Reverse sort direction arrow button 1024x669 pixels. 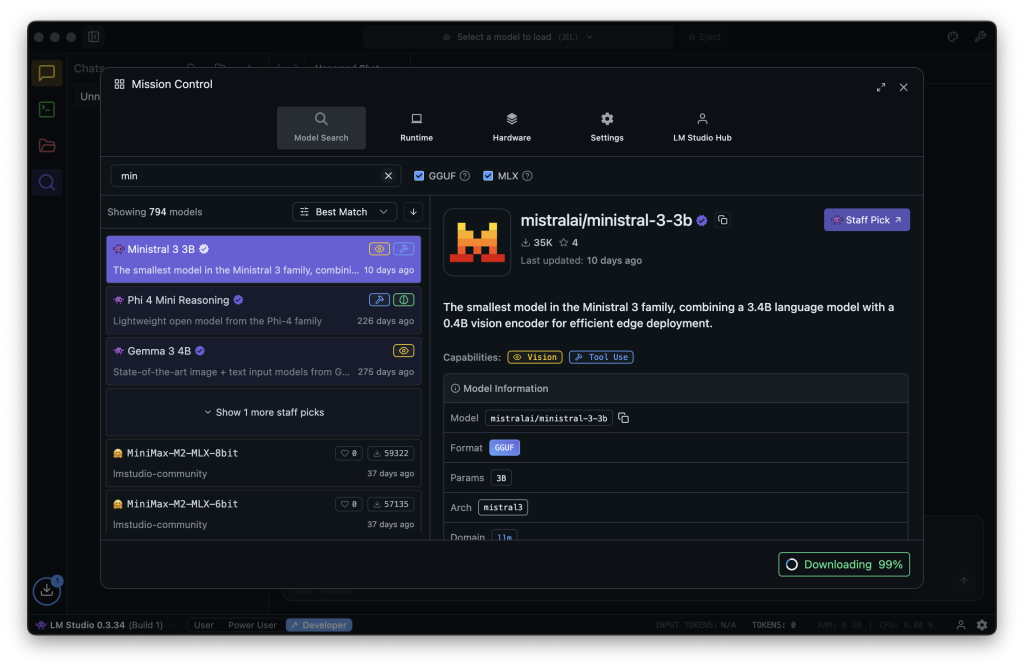[413, 212]
